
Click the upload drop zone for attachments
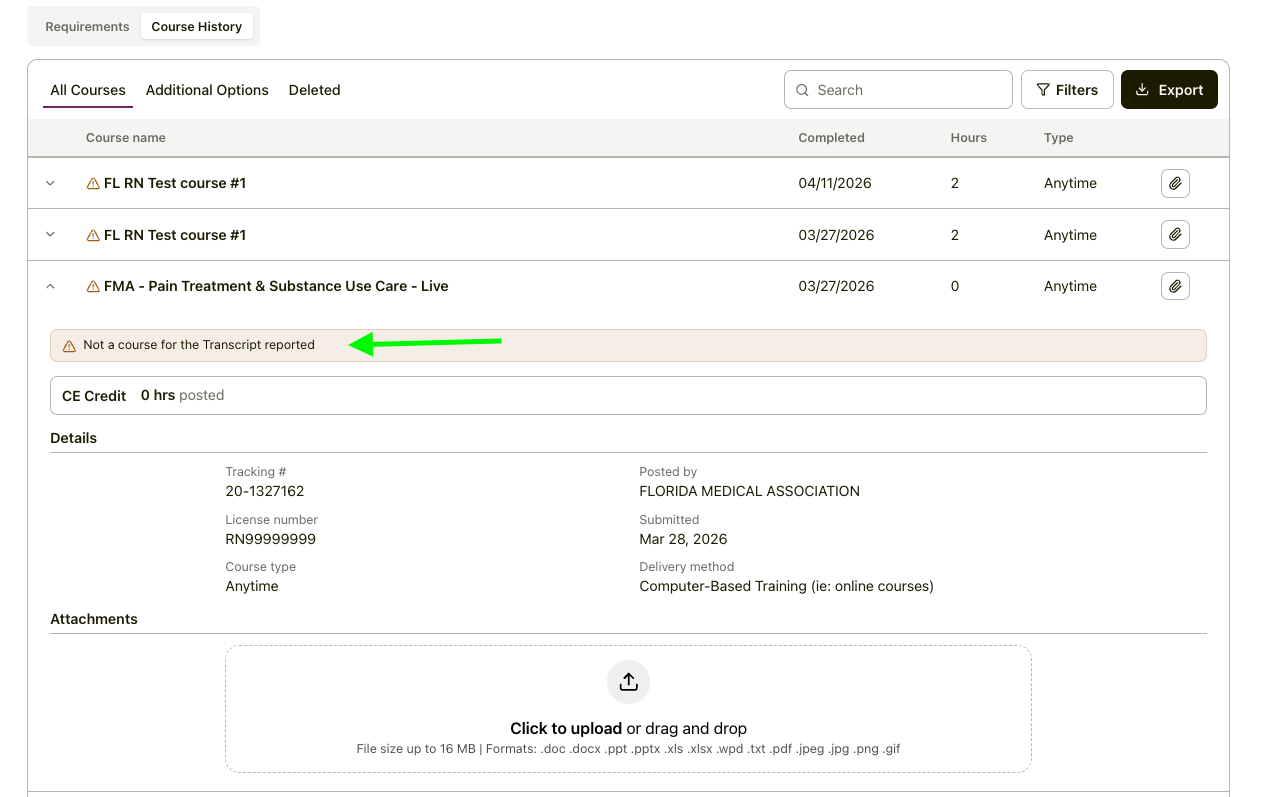(628, 730)
